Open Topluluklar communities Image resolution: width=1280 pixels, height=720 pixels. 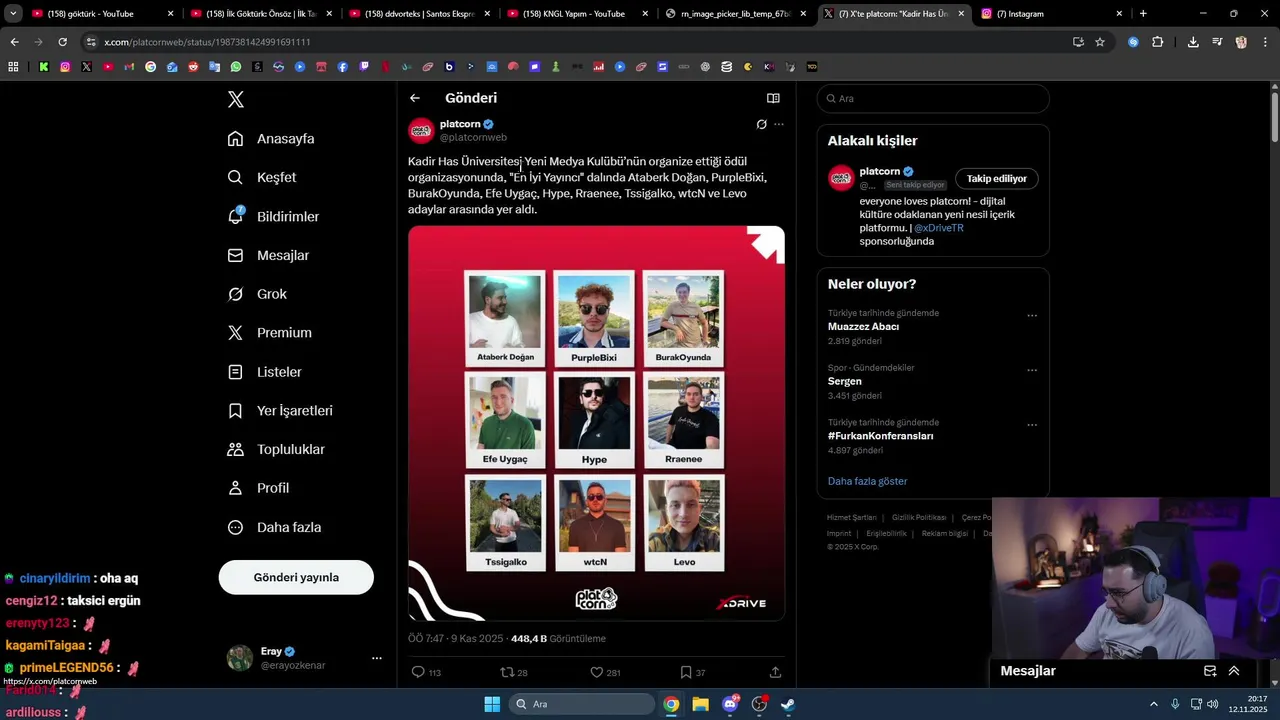(276, 449)
